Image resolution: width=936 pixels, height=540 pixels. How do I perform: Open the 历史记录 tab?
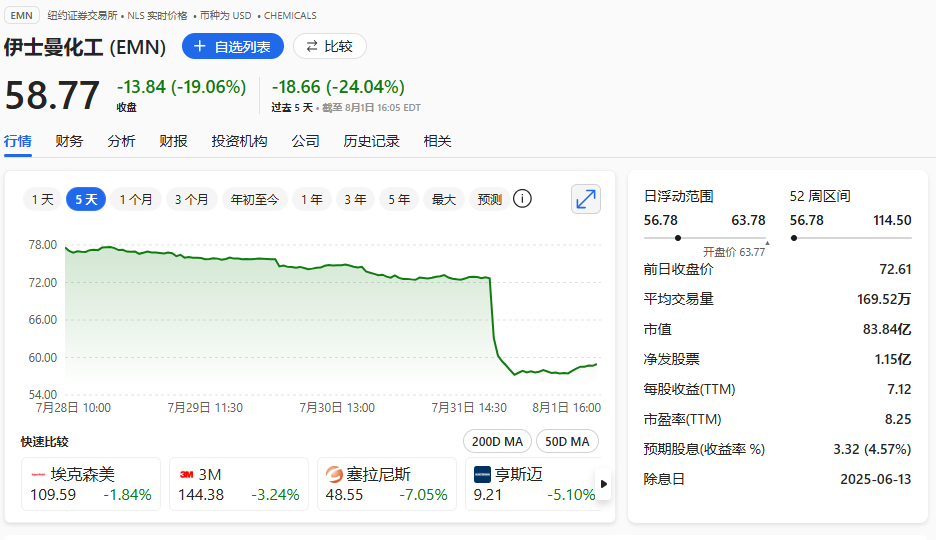[371, 141]
